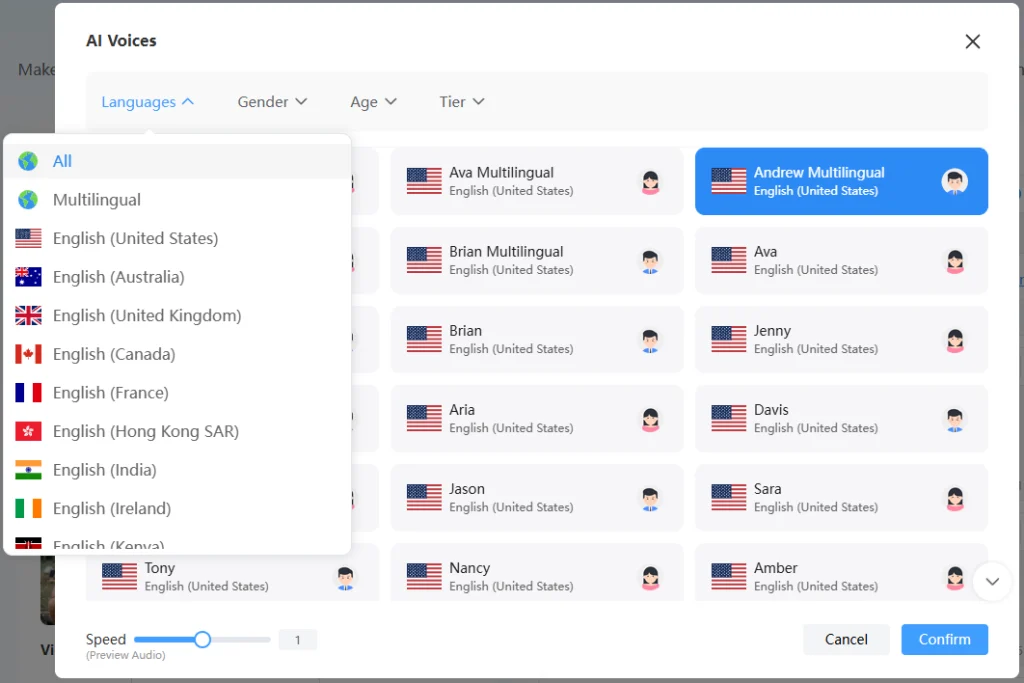Click the Speed slider handle

coord(202,640)
